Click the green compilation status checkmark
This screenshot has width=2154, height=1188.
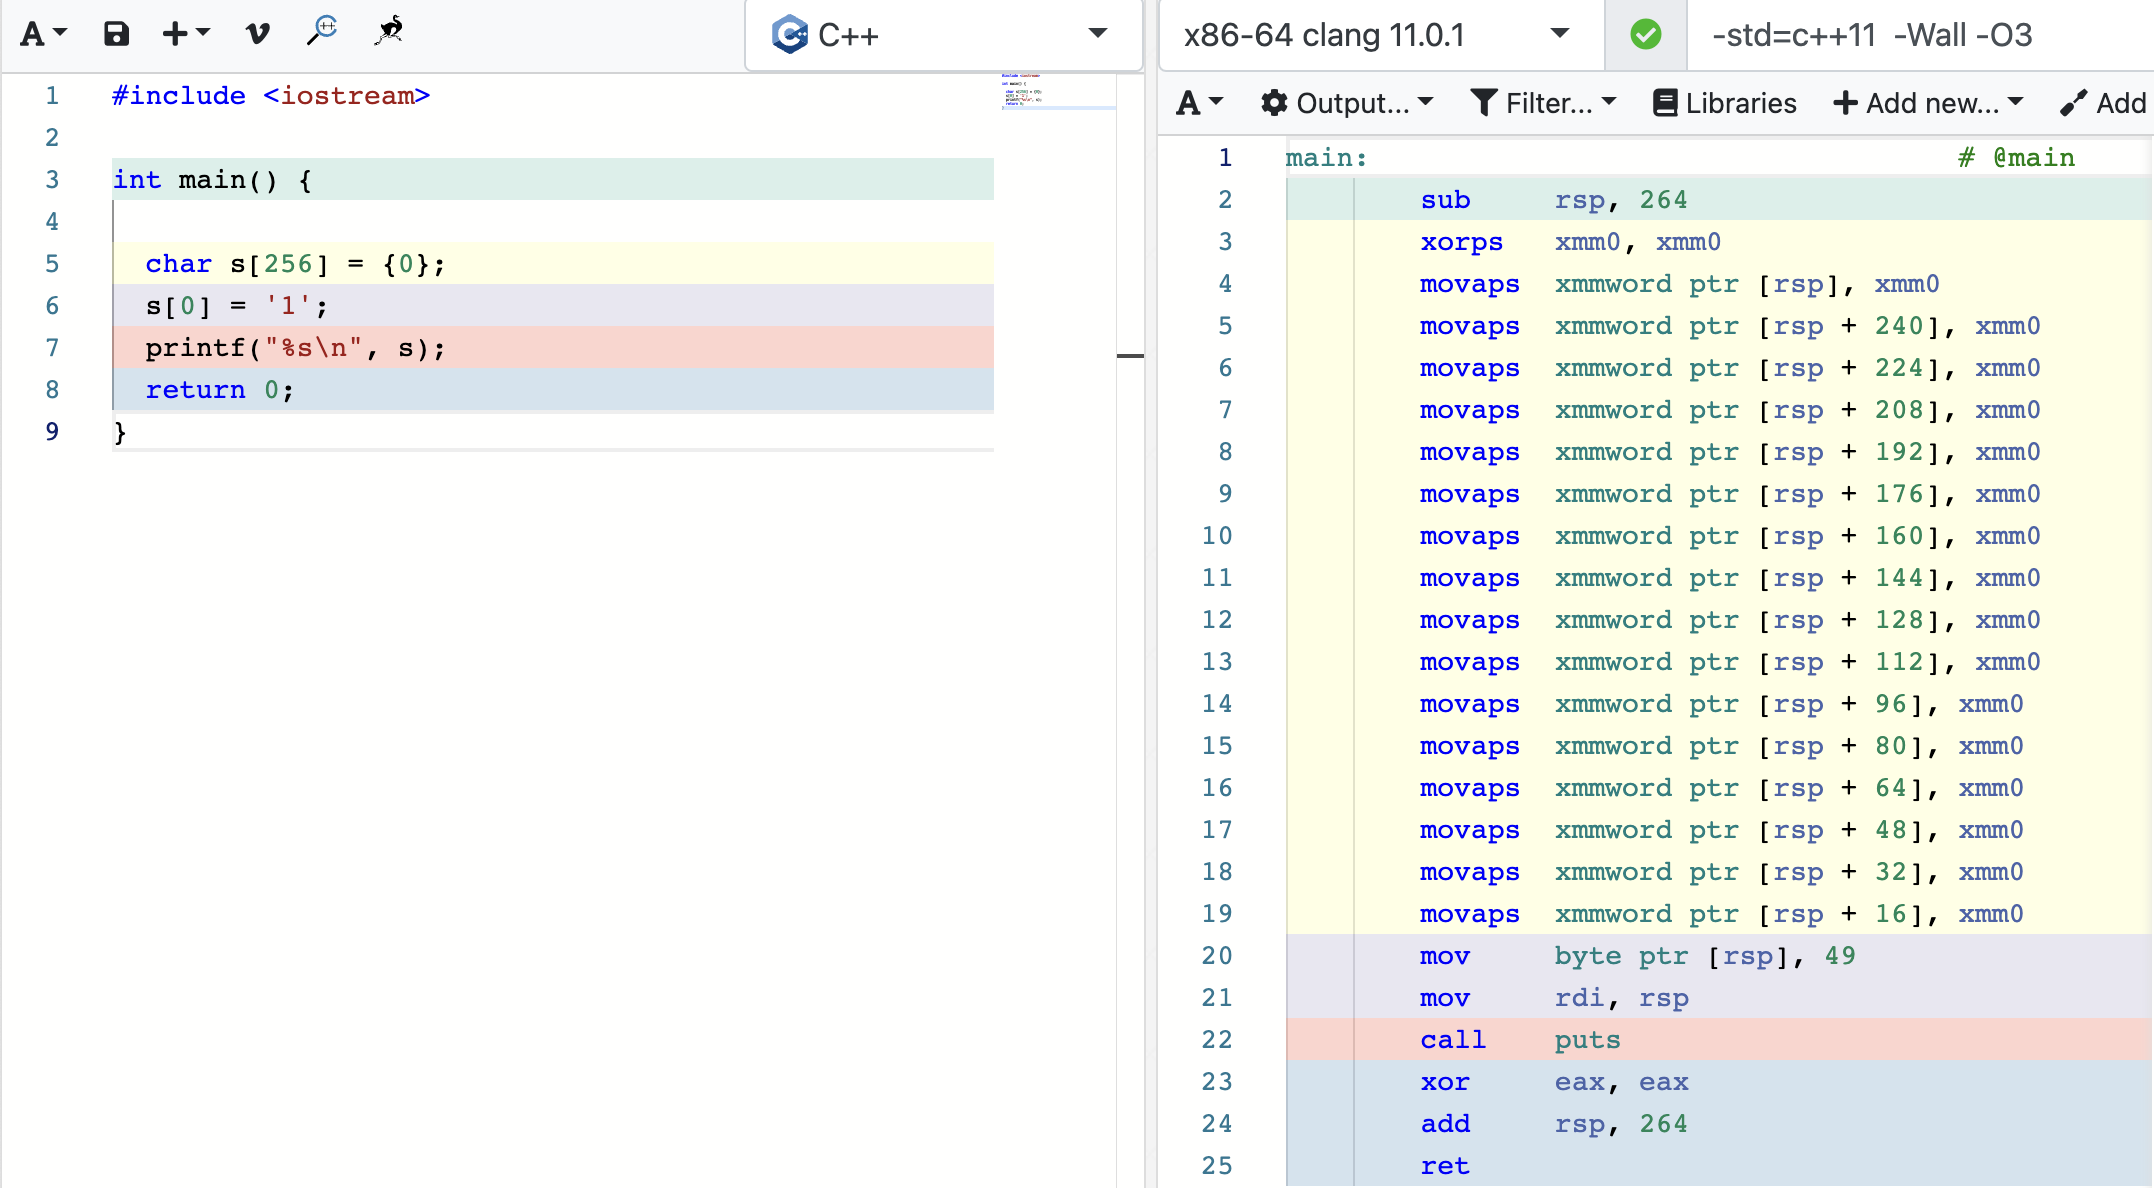[1645, 35]
